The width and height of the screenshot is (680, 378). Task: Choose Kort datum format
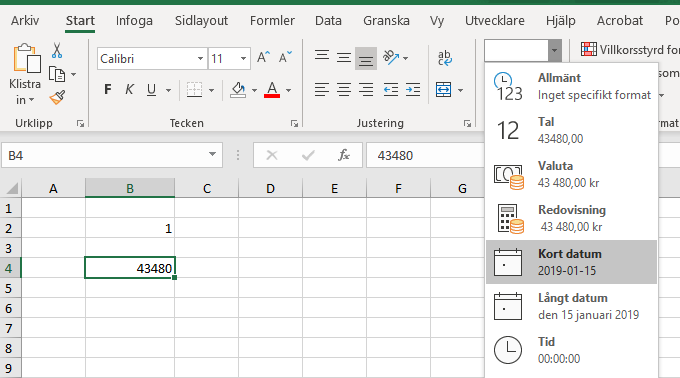pyautogui.click(x=572, y=262)
